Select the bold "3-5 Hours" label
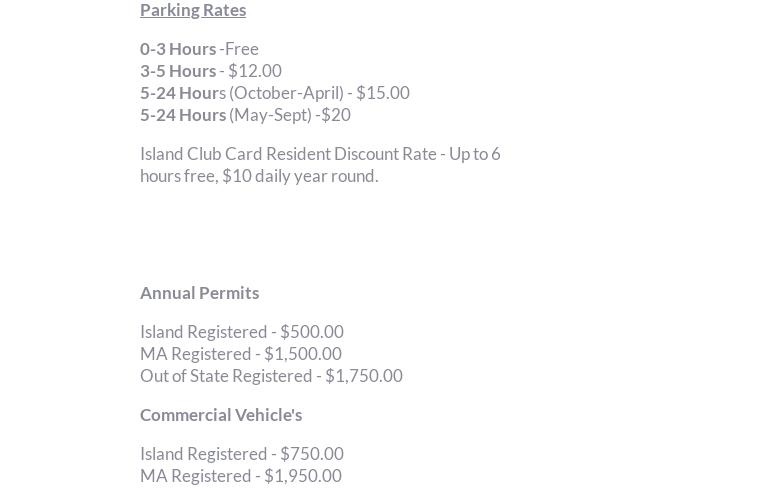 point(178,71)
